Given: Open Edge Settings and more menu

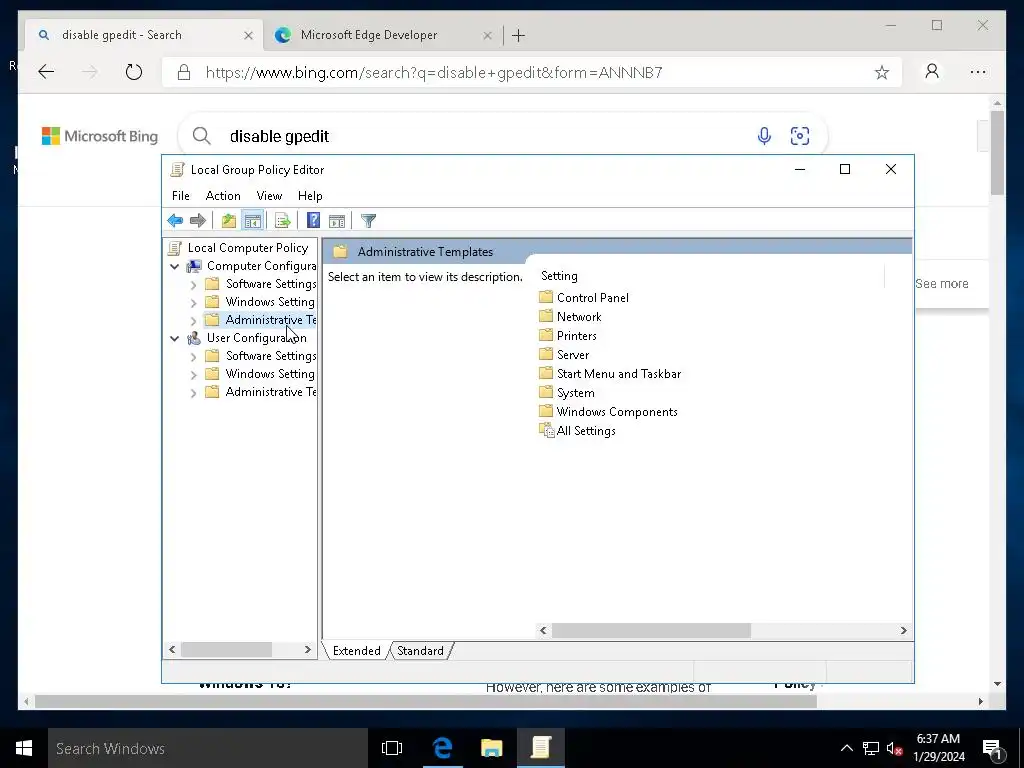Looking at the screenshot, I should tap(978, 72).
